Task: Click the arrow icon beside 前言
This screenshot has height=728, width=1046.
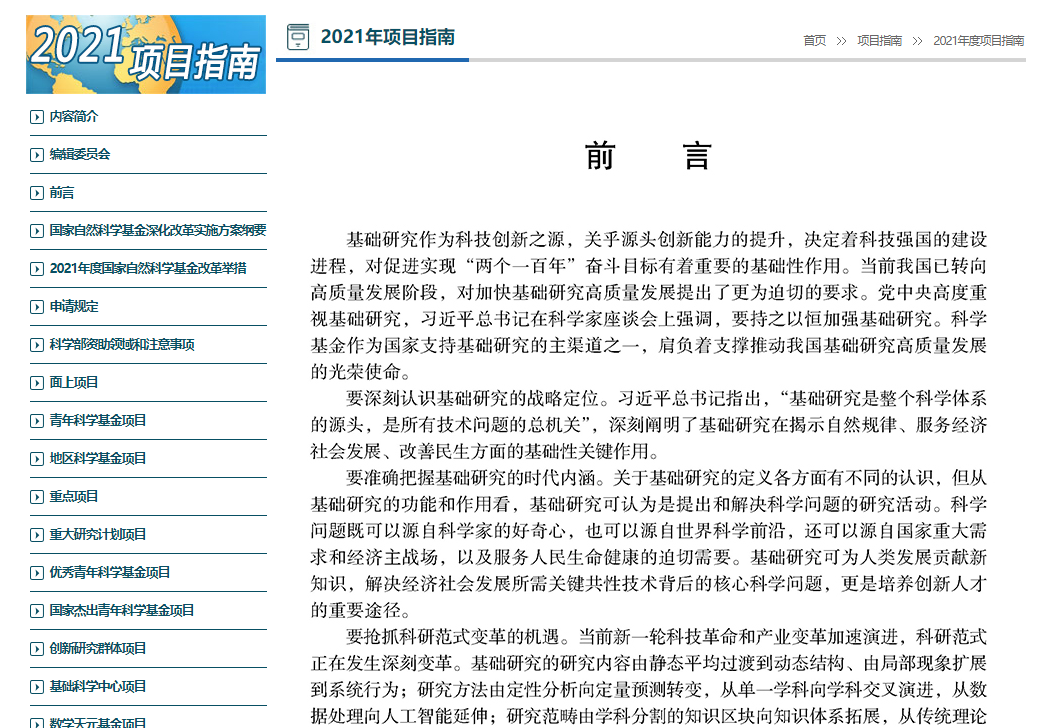Action: coord(37,194)
